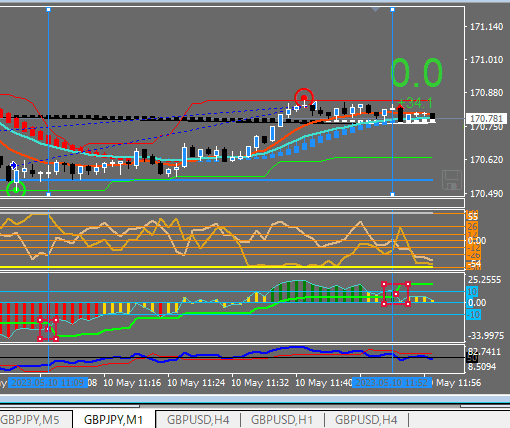Click the blue -10 level label

pos(474,314)
